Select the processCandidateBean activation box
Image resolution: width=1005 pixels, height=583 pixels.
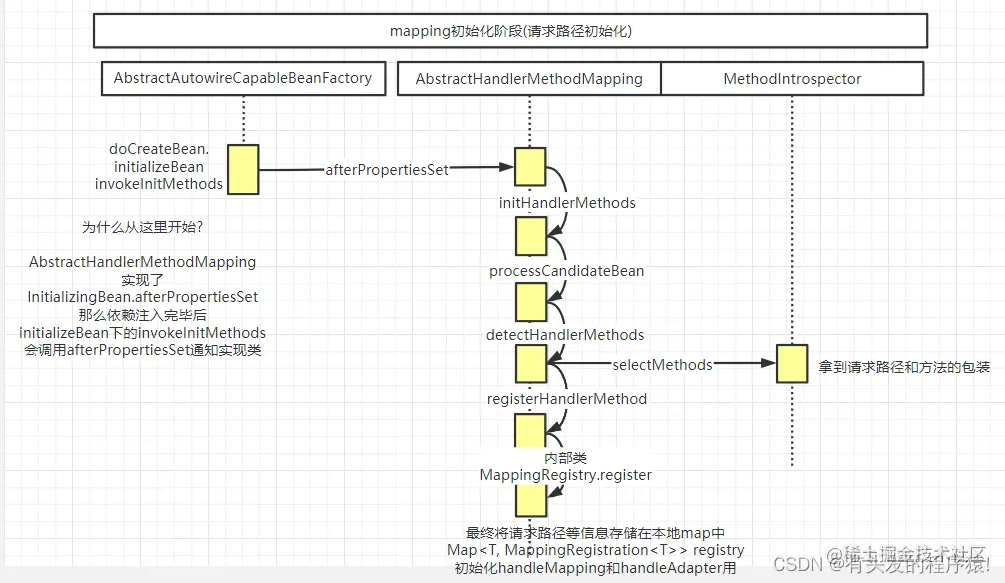tap(530, 236)
